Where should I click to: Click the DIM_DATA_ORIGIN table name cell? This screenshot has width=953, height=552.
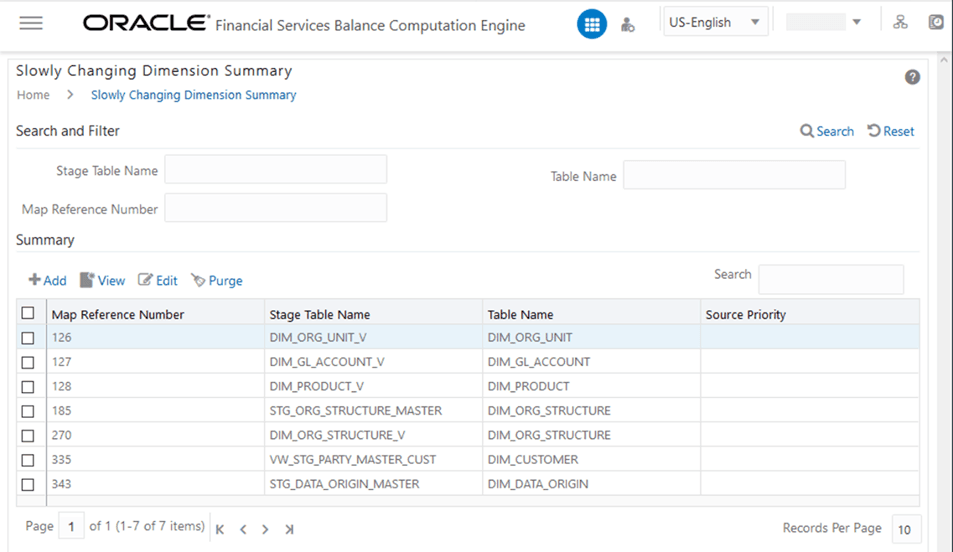coord(591,484)
